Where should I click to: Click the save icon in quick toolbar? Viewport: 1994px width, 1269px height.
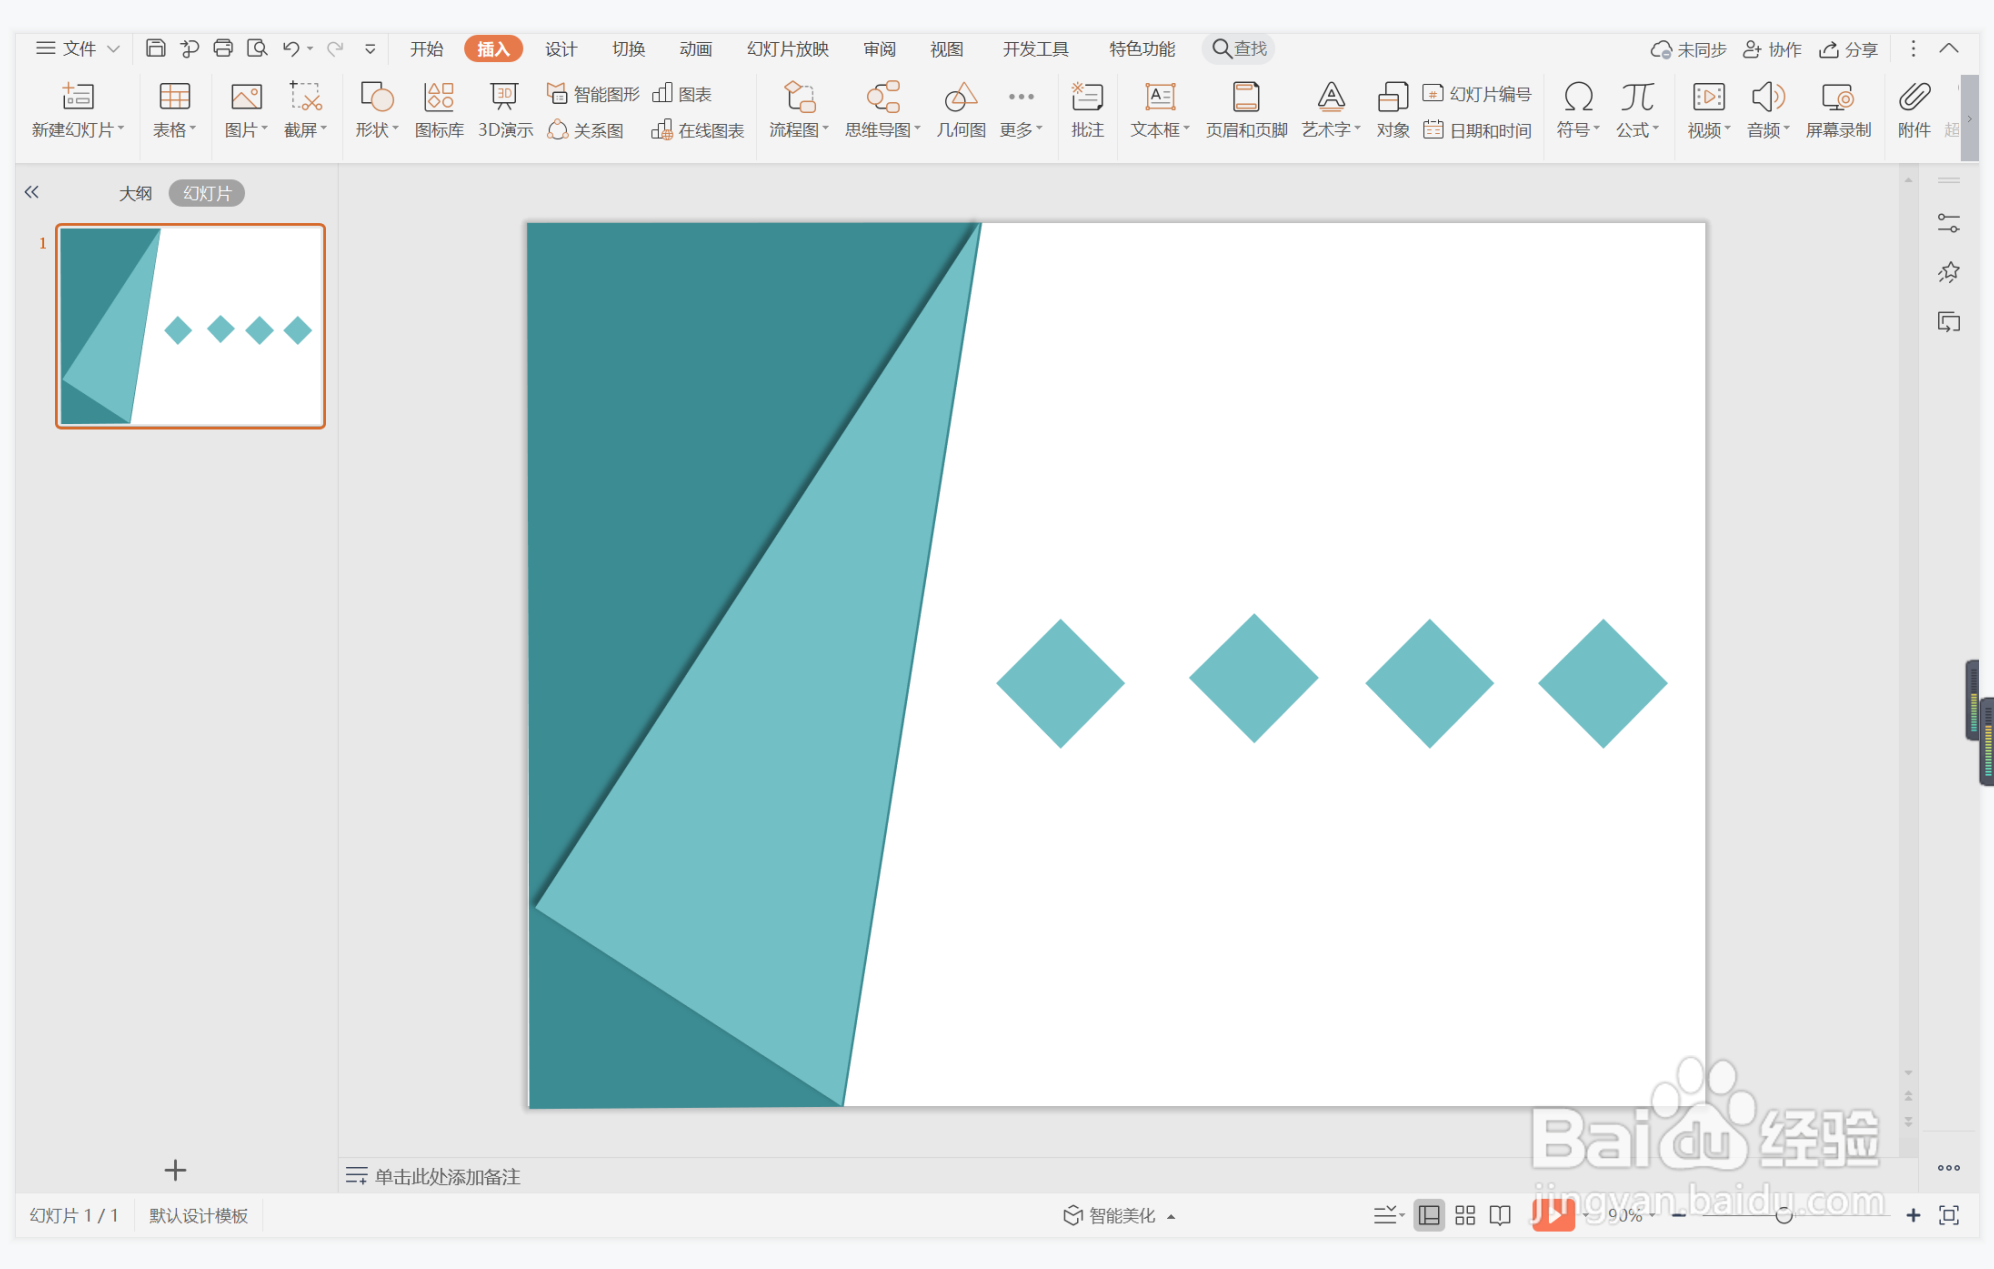click(155, 48)
